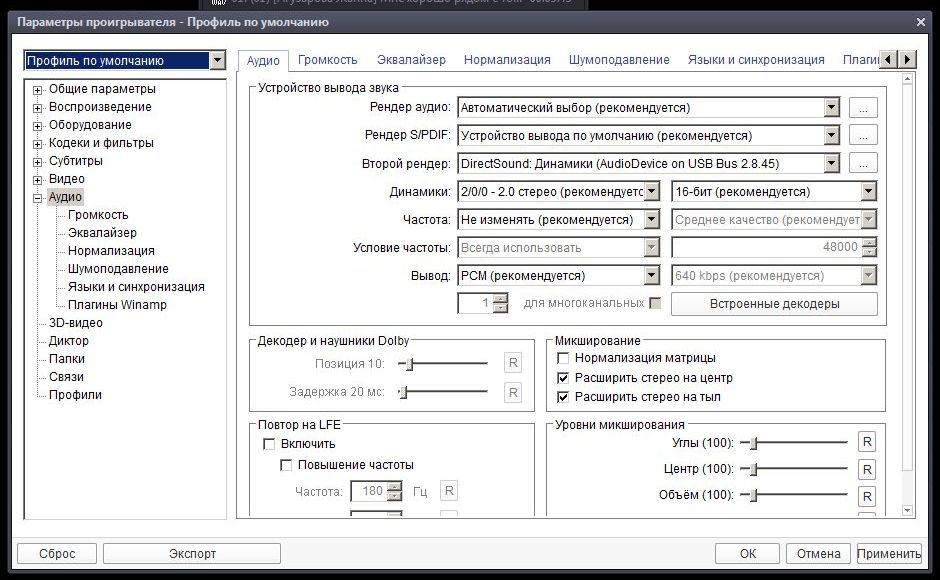Apply changes with the Применить button
The image size is (940, 580).
point(889,554)
